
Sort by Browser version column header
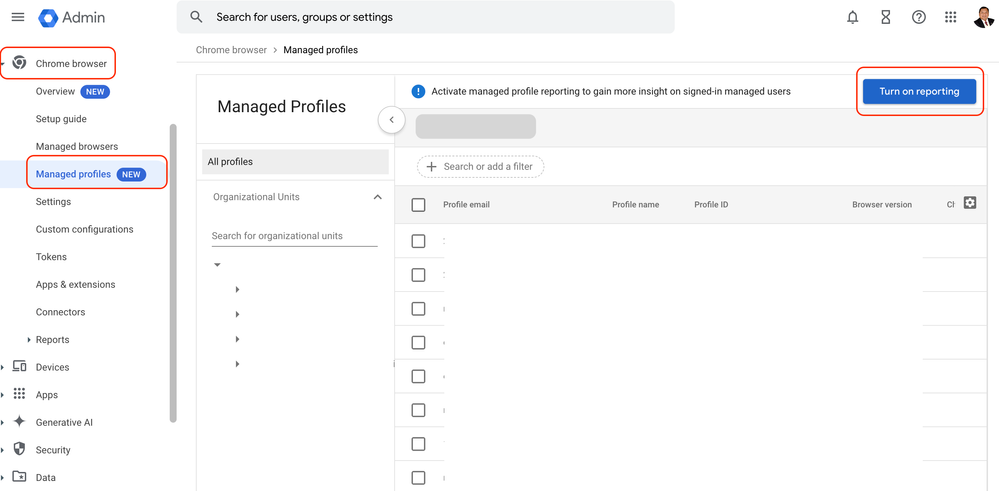[882, 204]
